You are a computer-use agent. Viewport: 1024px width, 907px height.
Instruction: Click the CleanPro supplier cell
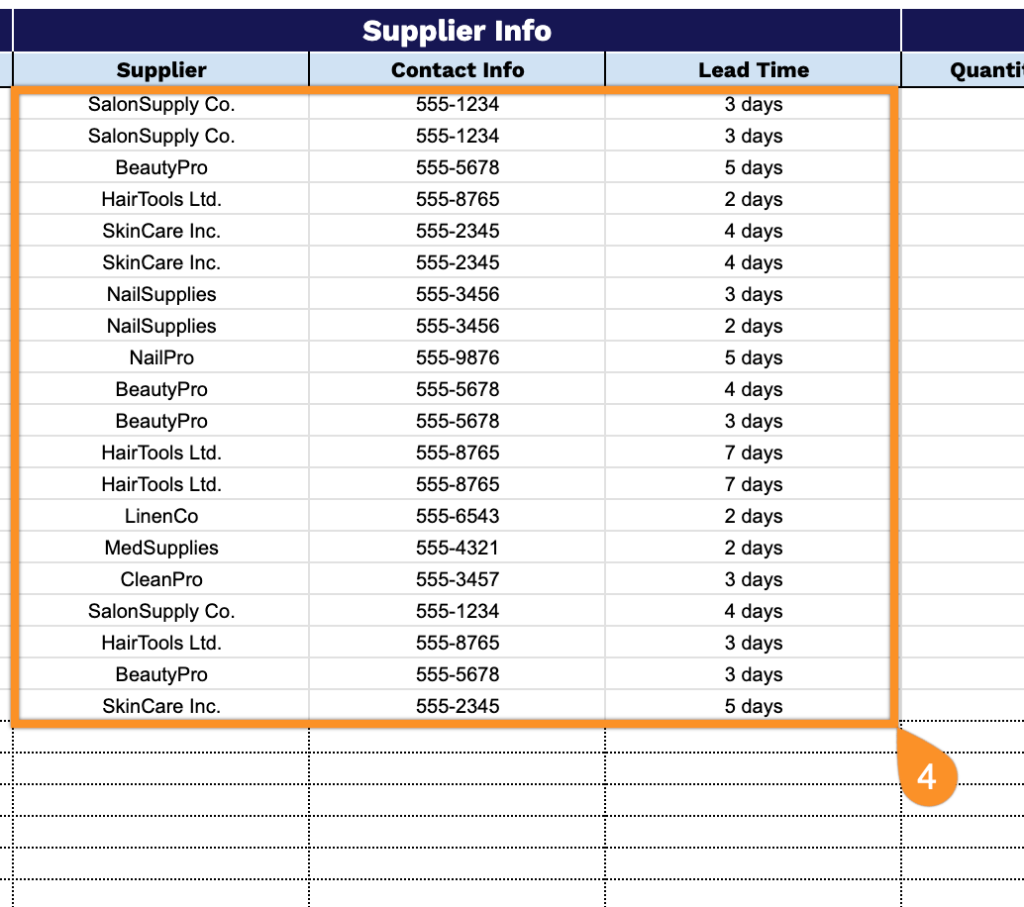pos(161,580)
